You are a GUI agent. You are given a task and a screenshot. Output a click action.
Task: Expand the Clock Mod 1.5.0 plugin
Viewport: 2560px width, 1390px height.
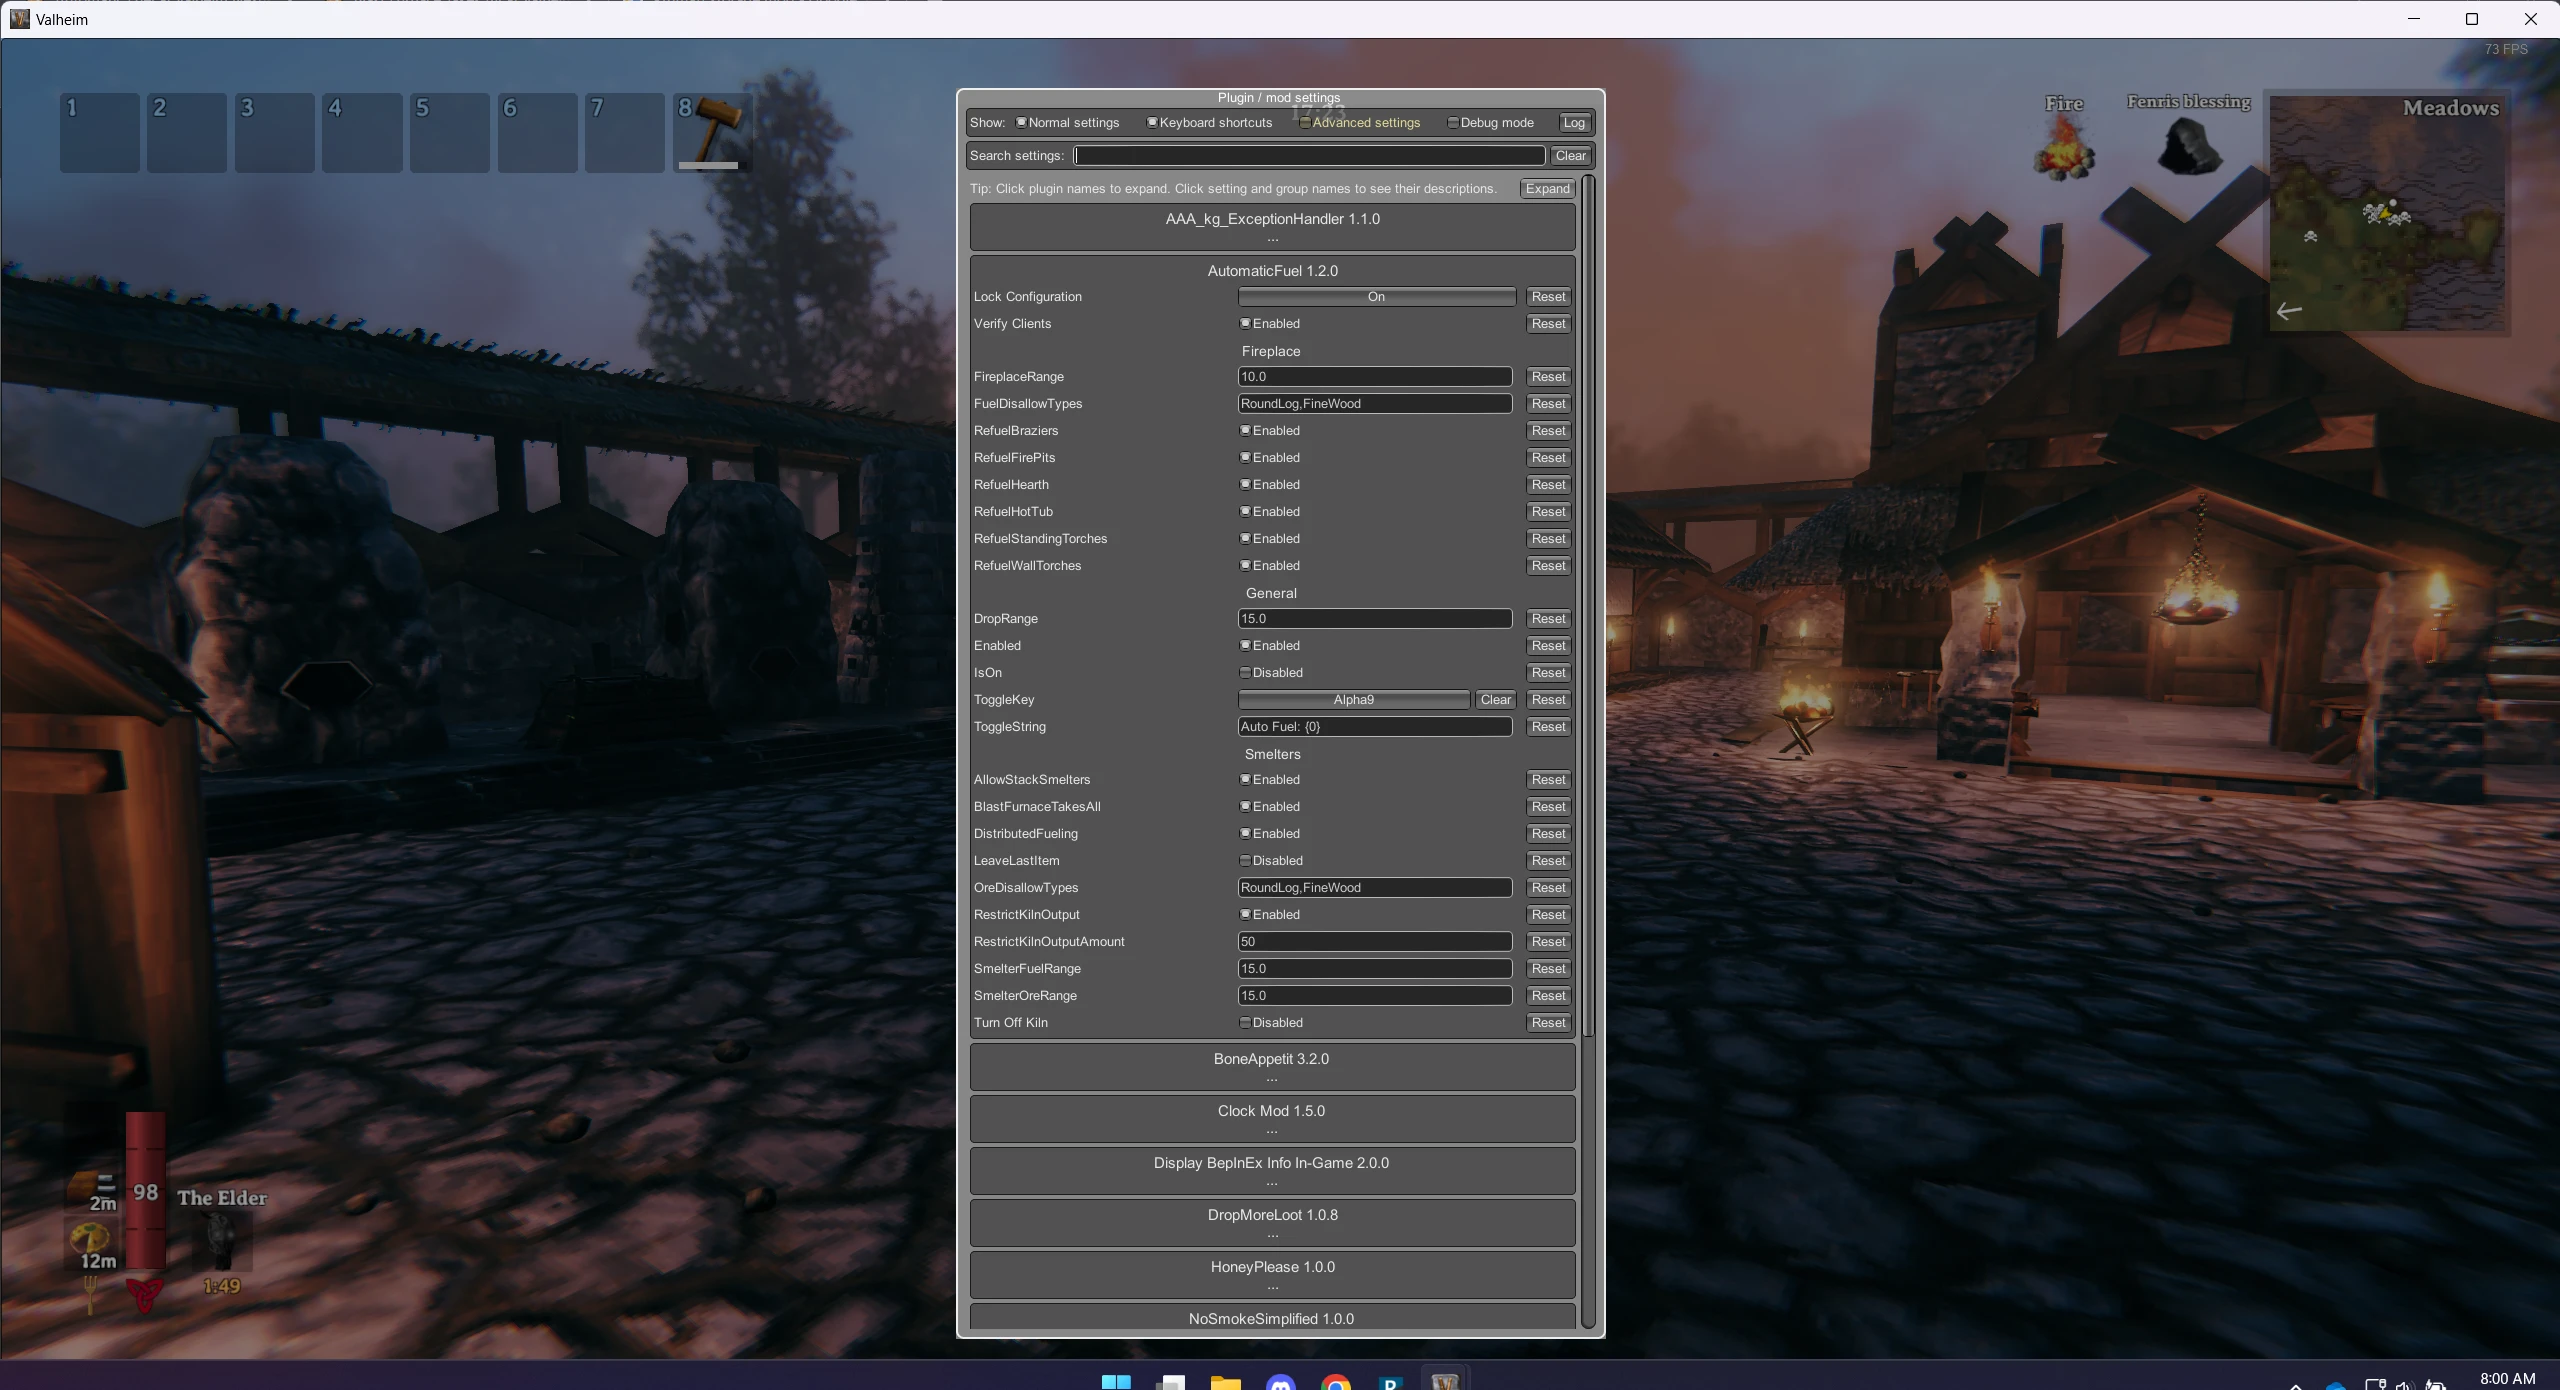[x=1272, y=1119]
